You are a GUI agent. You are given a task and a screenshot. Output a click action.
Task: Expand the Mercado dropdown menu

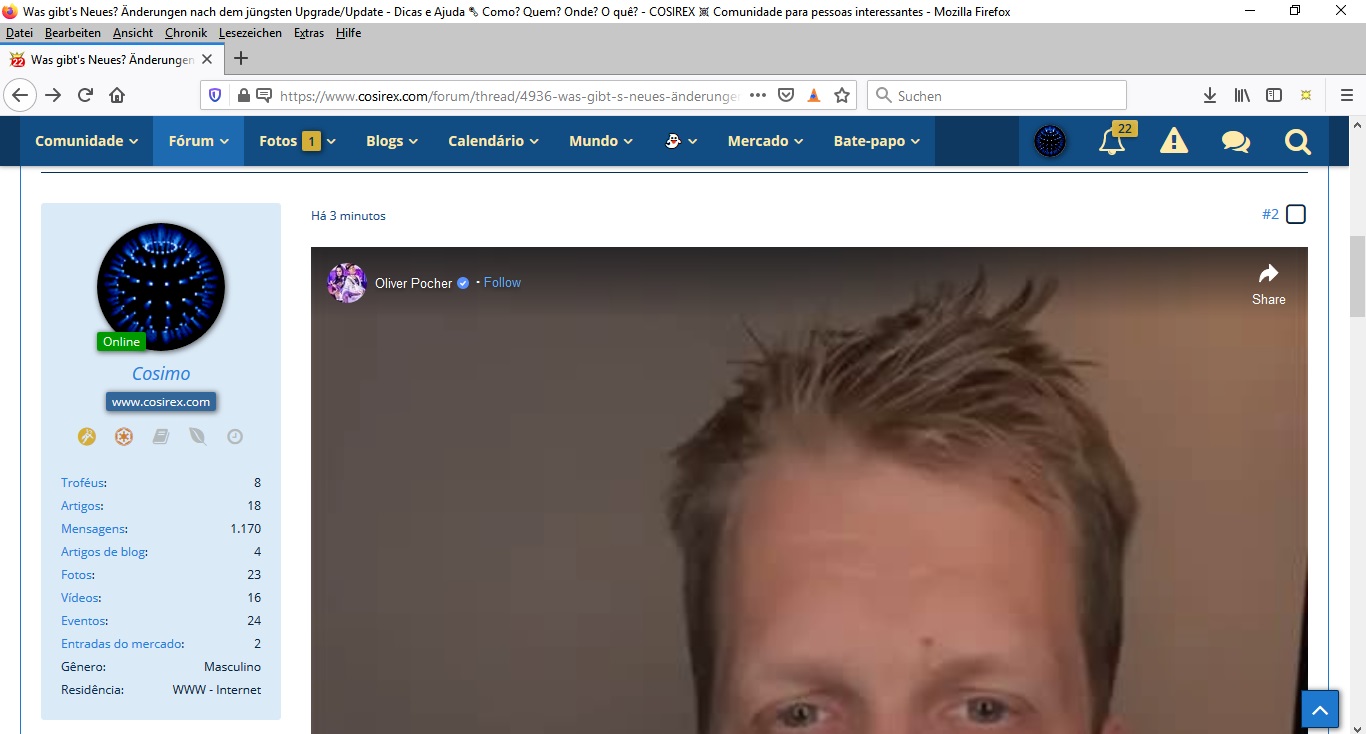[x=765, y=141]
